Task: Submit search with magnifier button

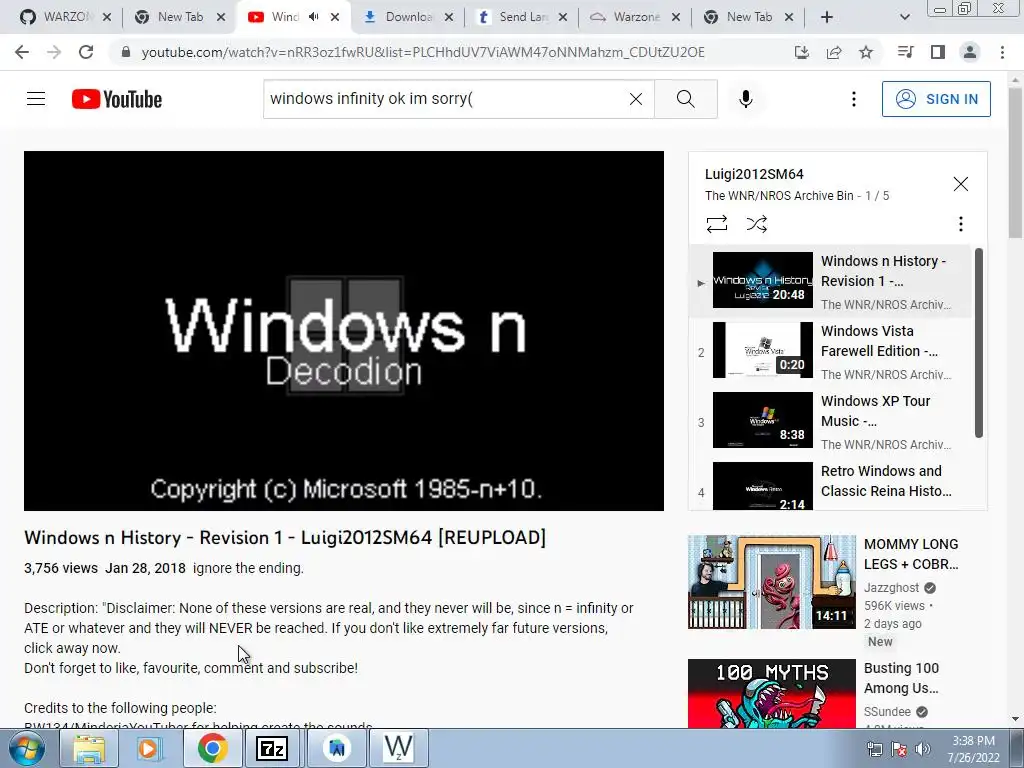Action: tap(686, 99)
